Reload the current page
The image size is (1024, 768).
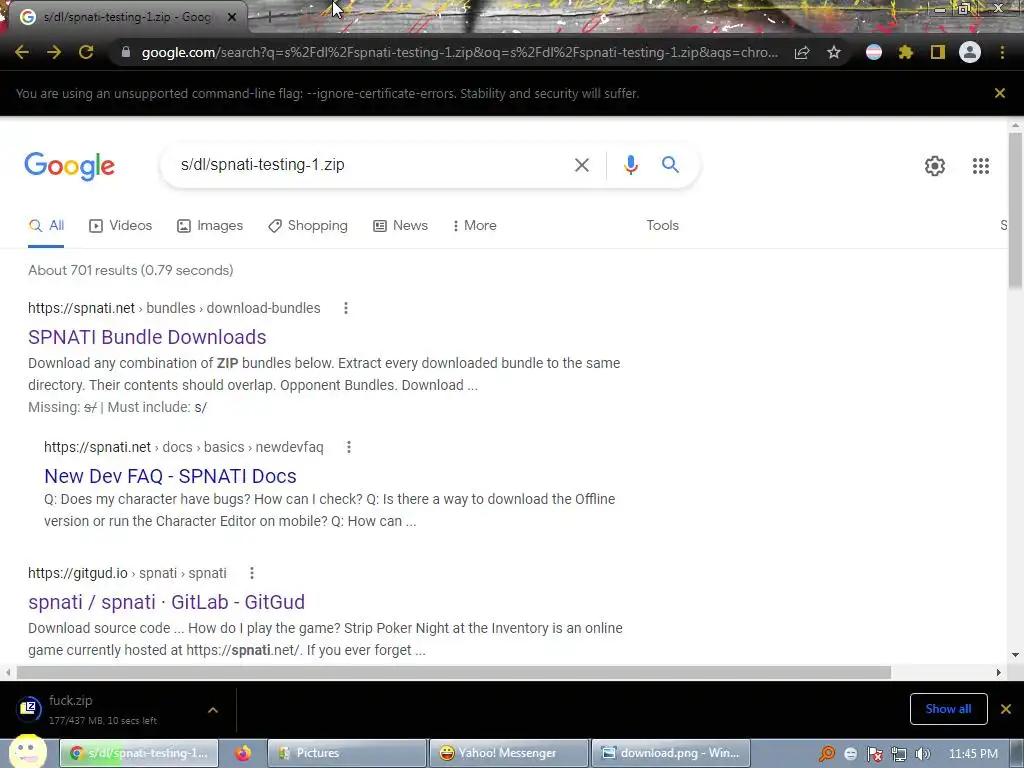tap(86, 52)
